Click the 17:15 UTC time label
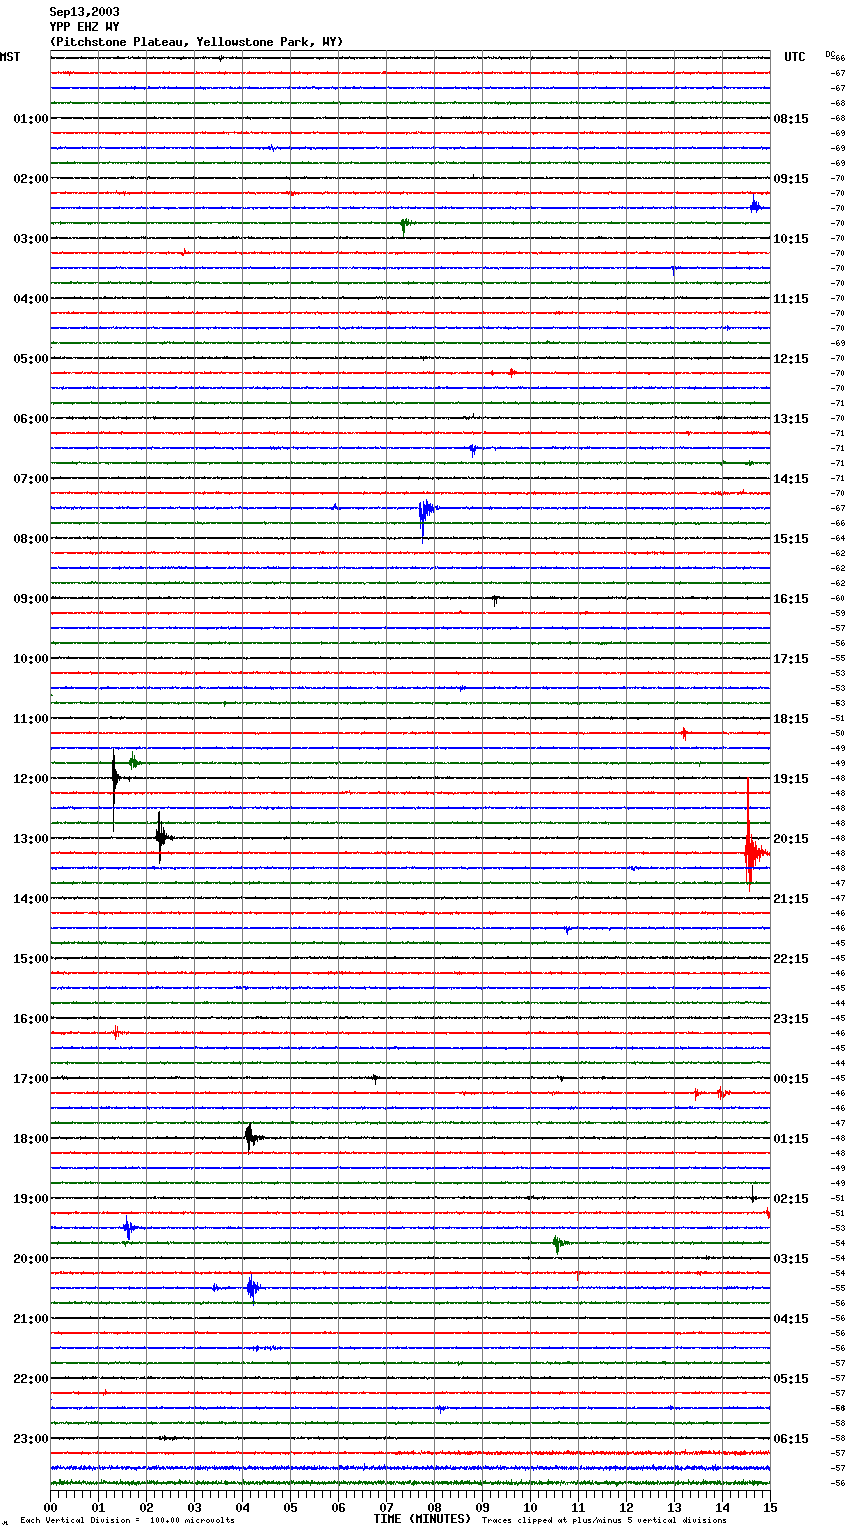The width and height of the screenshot is (850, 1534). (x=791, y=659)
